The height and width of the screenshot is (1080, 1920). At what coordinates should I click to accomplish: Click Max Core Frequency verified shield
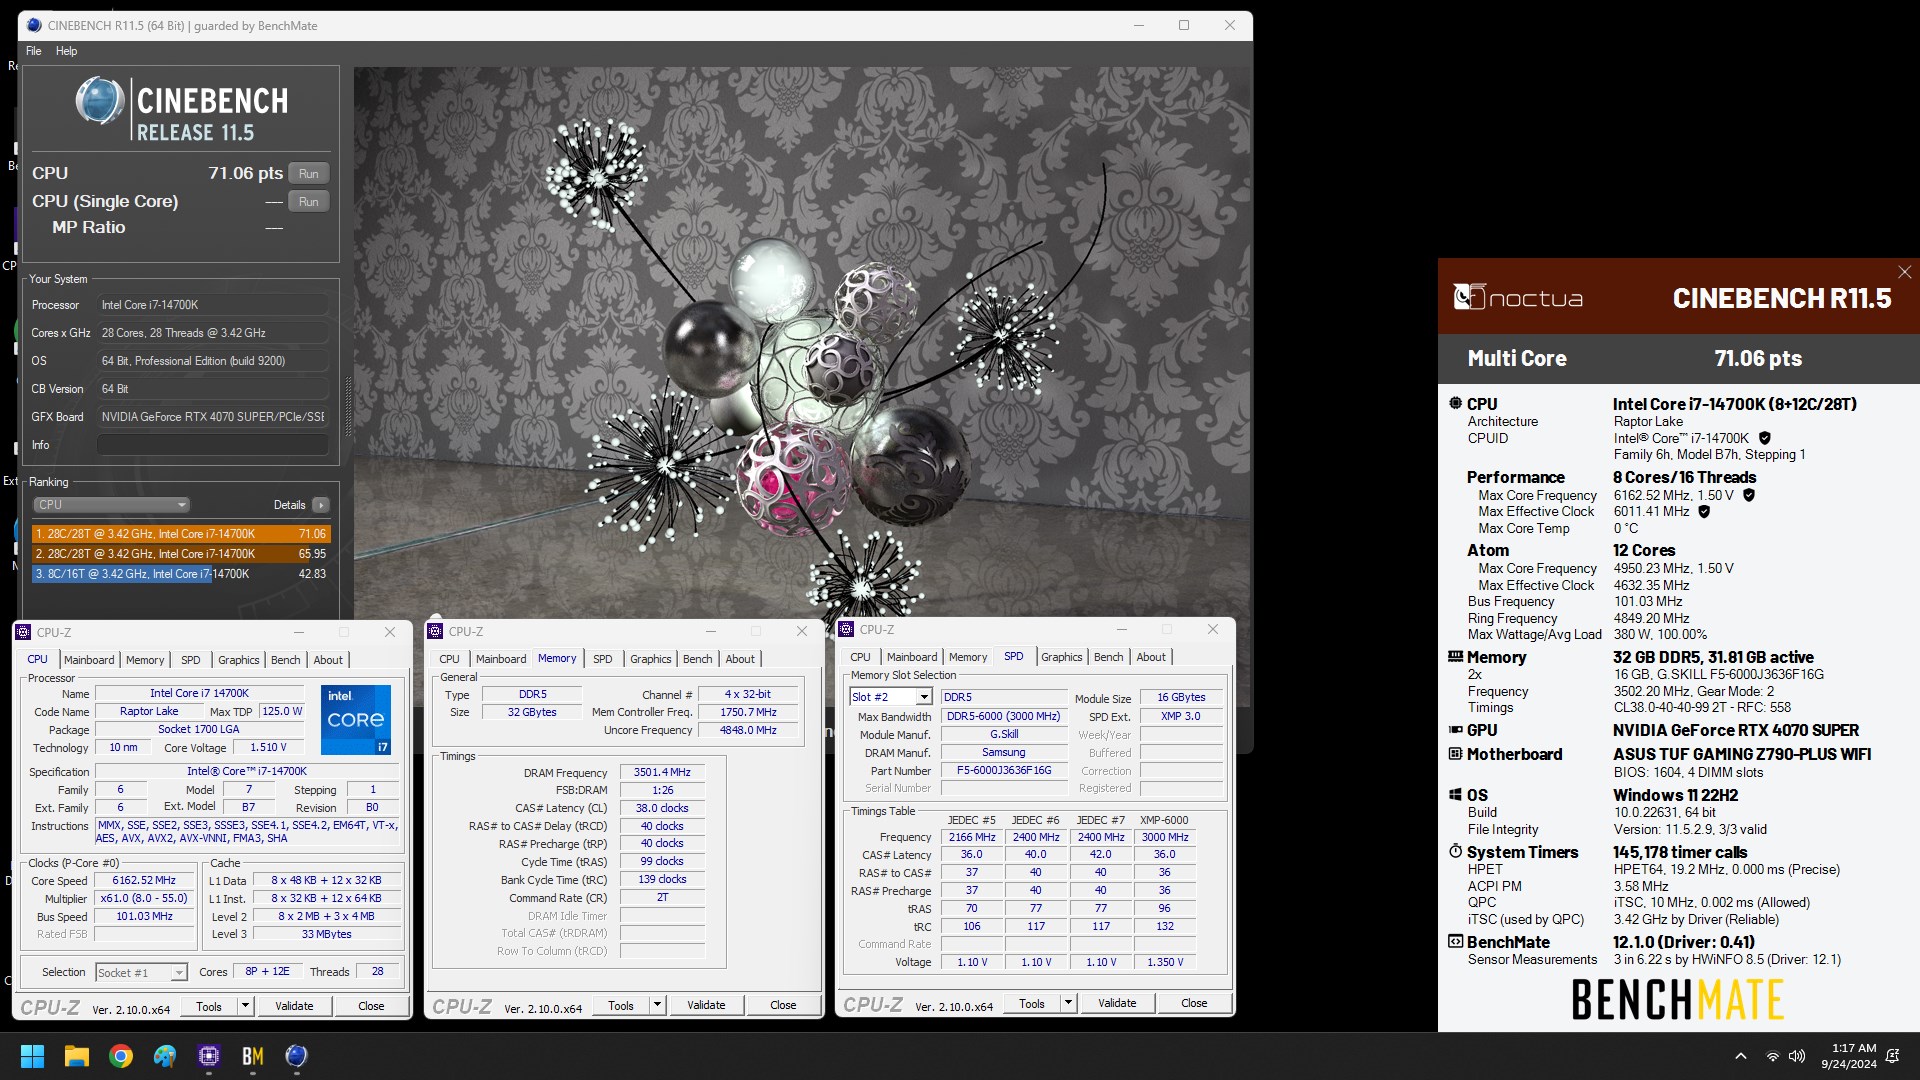[1749, 495]
